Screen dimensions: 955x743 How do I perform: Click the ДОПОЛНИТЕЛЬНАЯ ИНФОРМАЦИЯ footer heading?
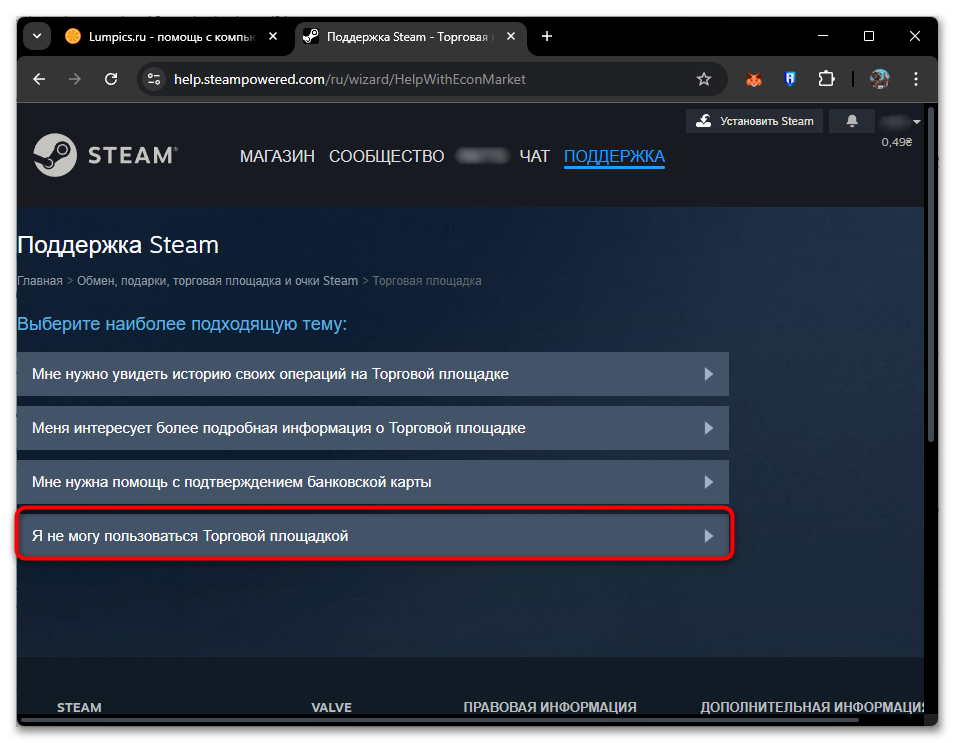[812, 708]
